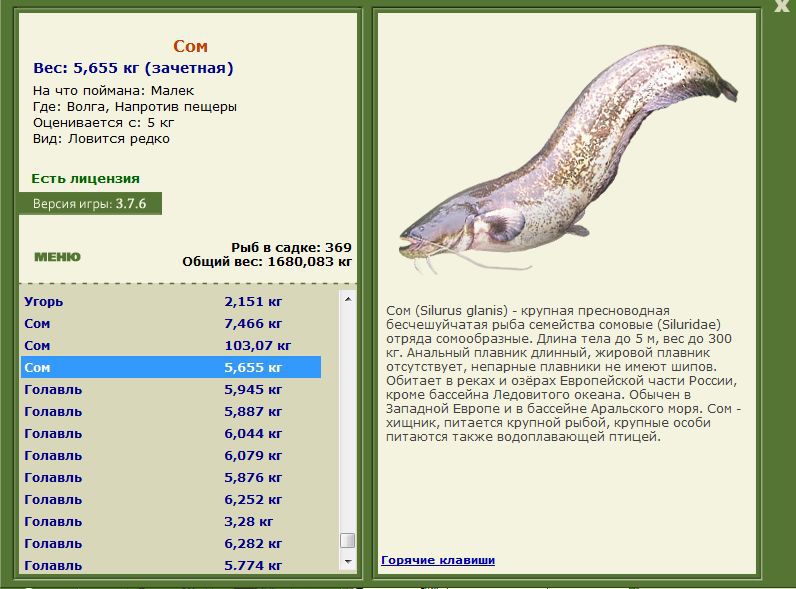Close the window with the X button
This screenshot has width=796, height=589.
(782, 6)
